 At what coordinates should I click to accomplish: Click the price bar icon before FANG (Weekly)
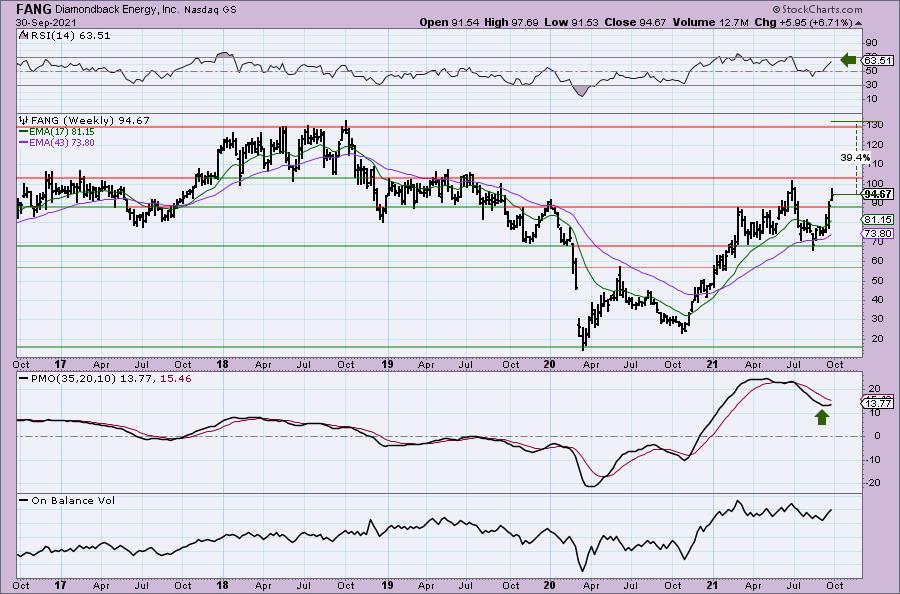click(x=24, y=121)
